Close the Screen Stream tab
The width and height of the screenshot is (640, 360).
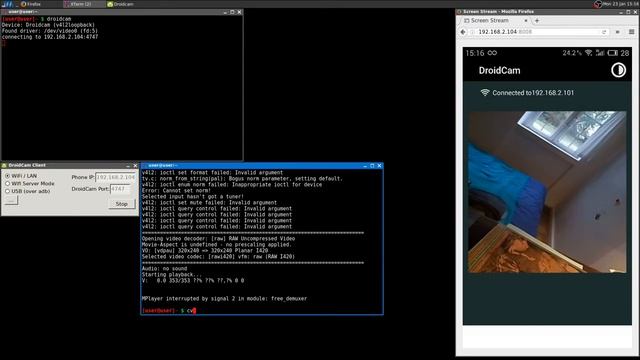[x=526, y=20]
